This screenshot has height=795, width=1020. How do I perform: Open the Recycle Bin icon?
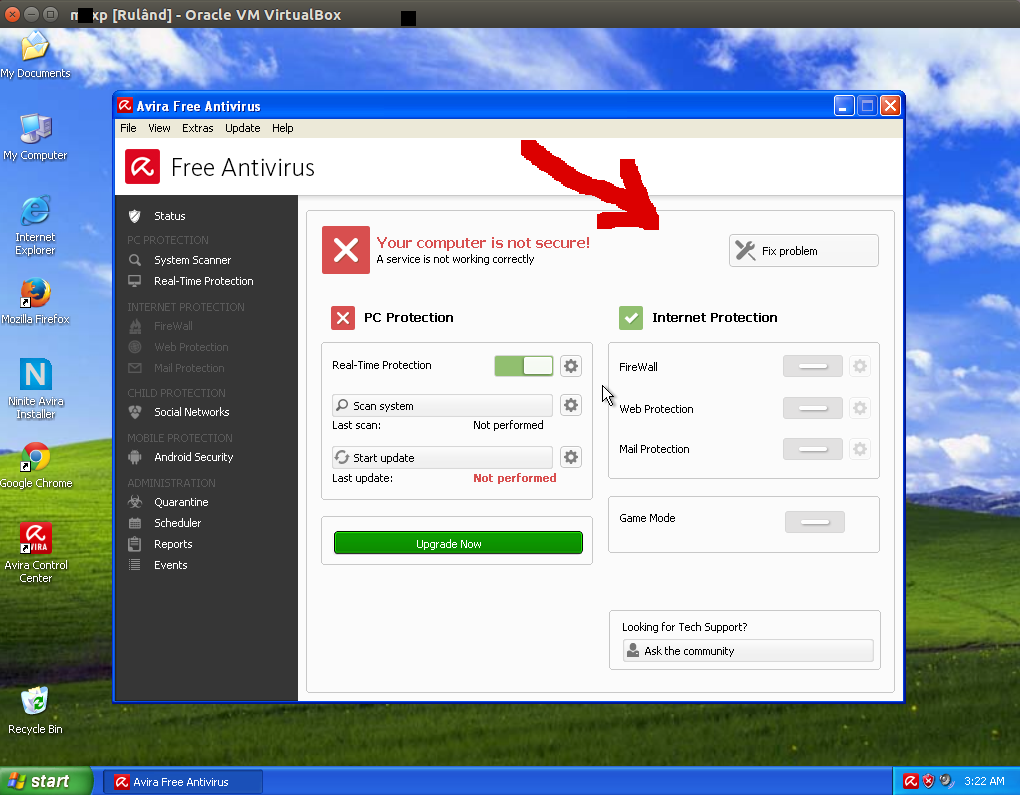click(x=35, y=710)
